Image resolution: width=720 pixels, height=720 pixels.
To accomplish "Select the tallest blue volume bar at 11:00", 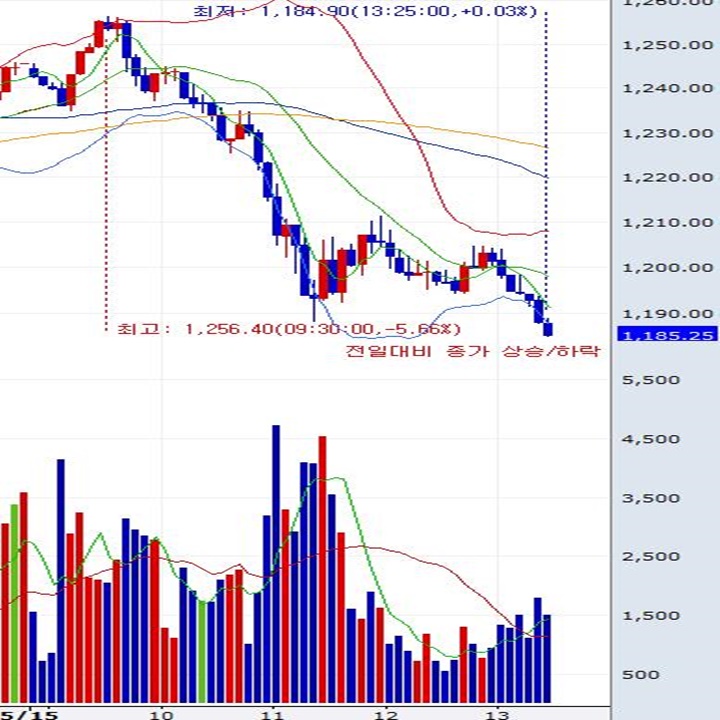I will coord(276,564).
